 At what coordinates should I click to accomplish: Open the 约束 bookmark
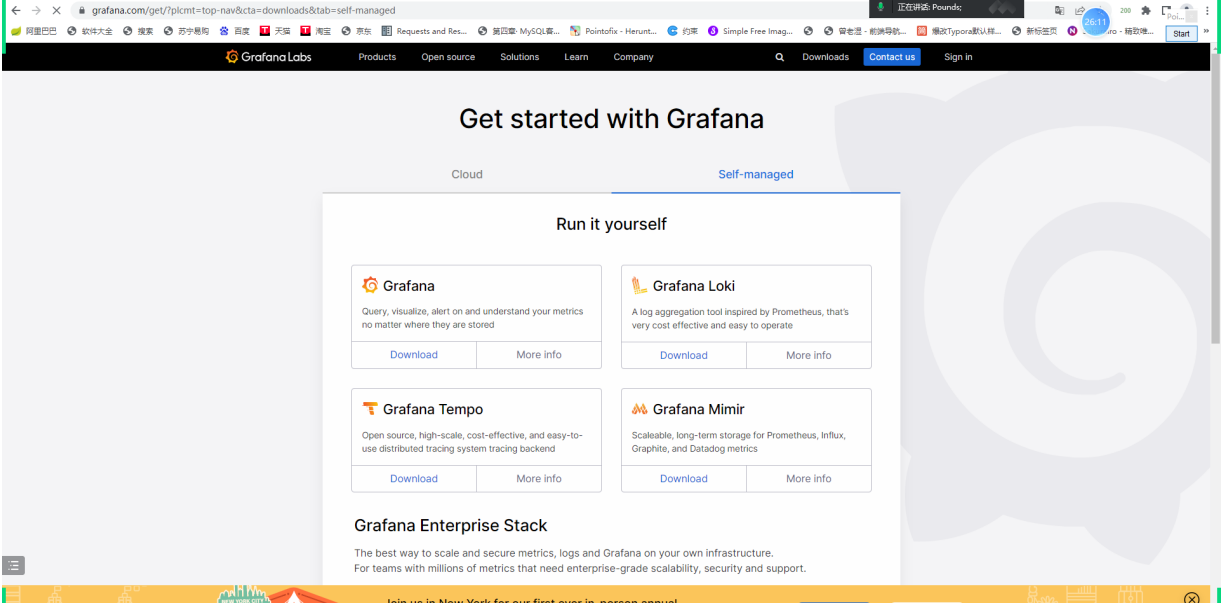pyautogui.click(x=683, y=31)
